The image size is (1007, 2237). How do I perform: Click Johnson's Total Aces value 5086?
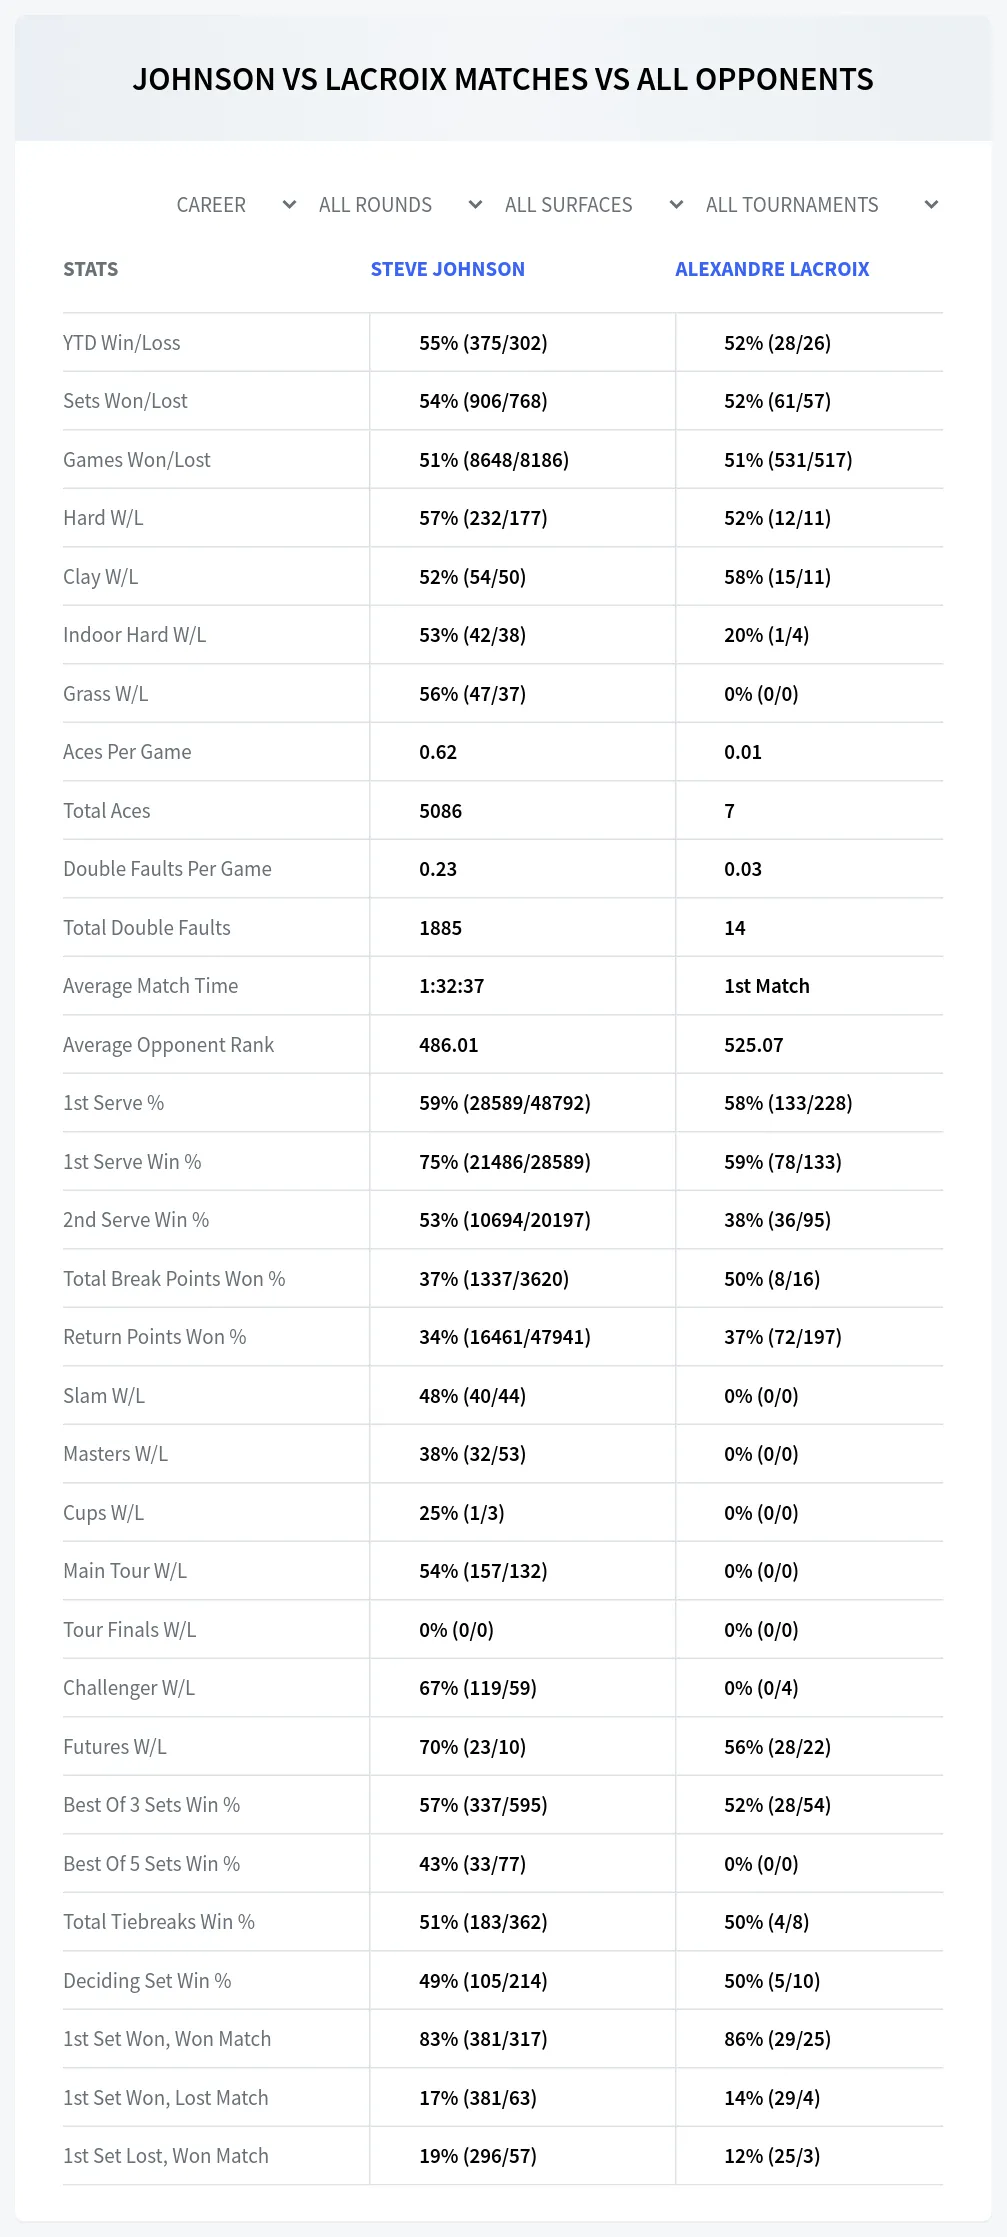[441, 811]
